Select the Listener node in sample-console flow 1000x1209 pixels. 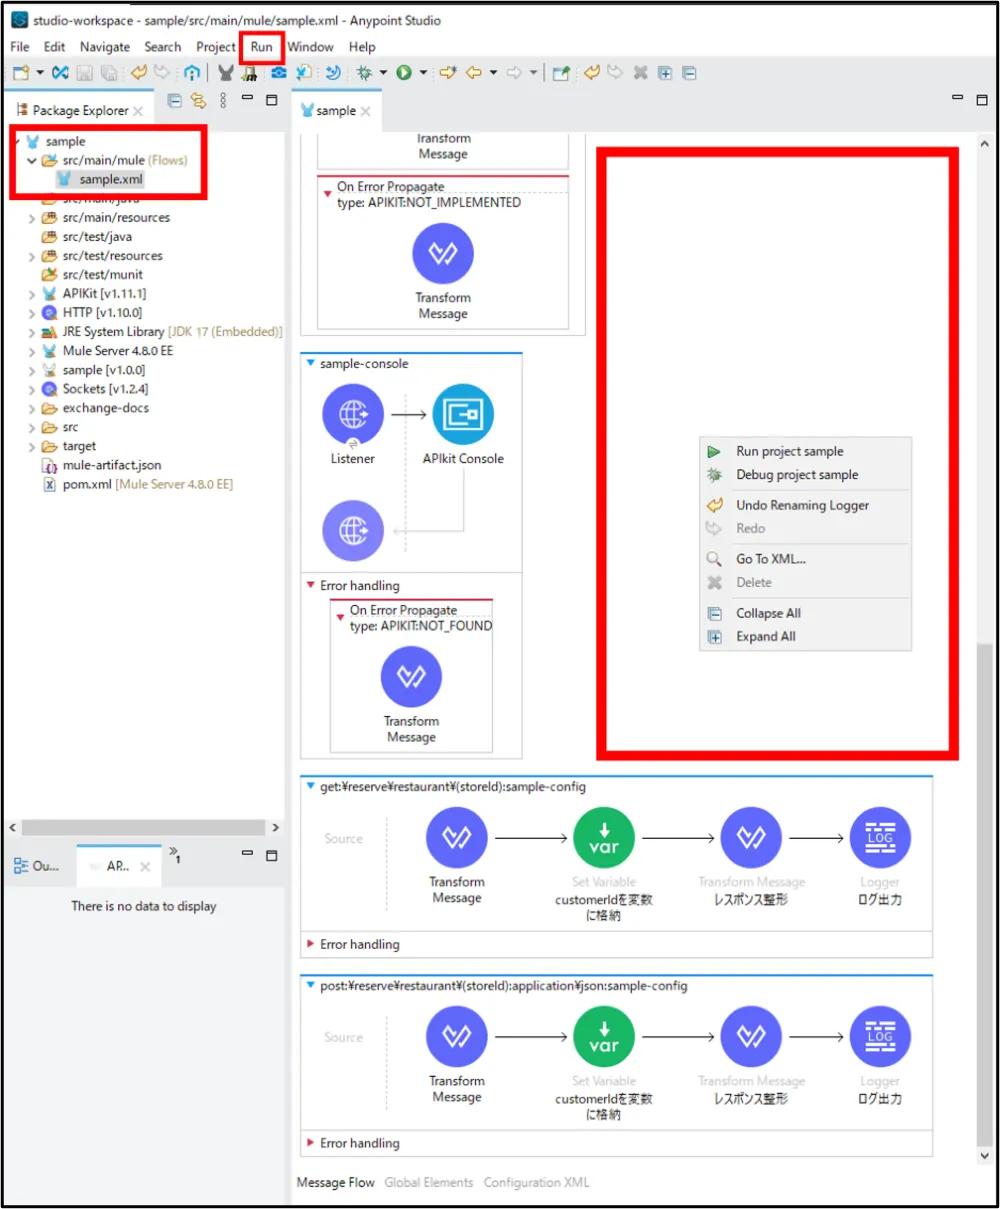353,415
